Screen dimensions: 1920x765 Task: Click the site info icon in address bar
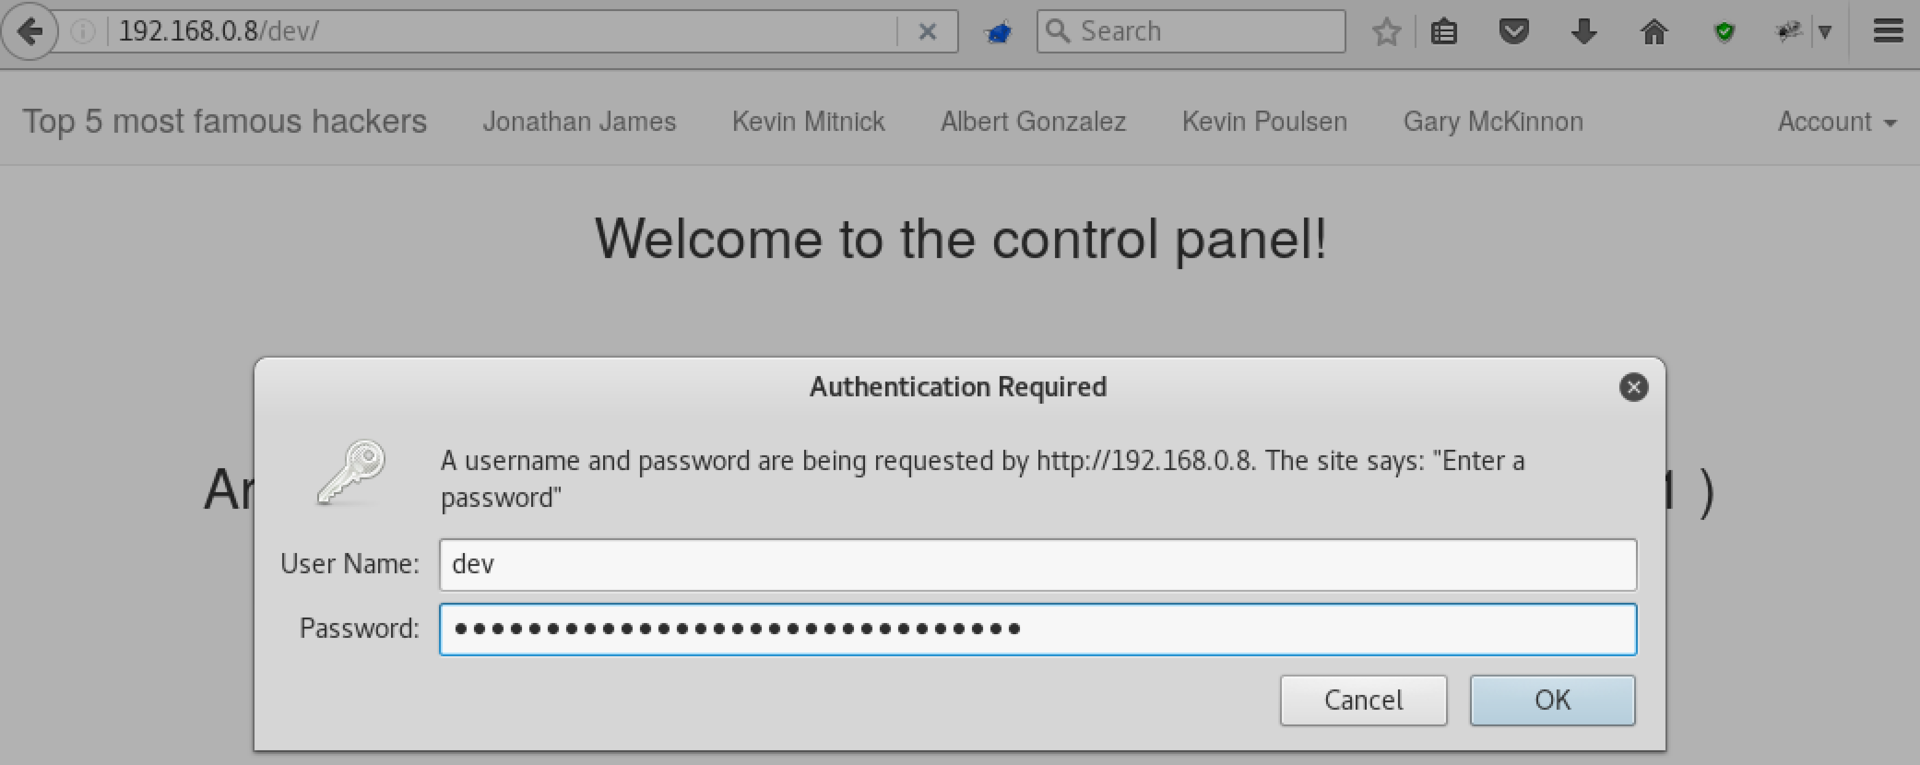click(x=82, y=31)
